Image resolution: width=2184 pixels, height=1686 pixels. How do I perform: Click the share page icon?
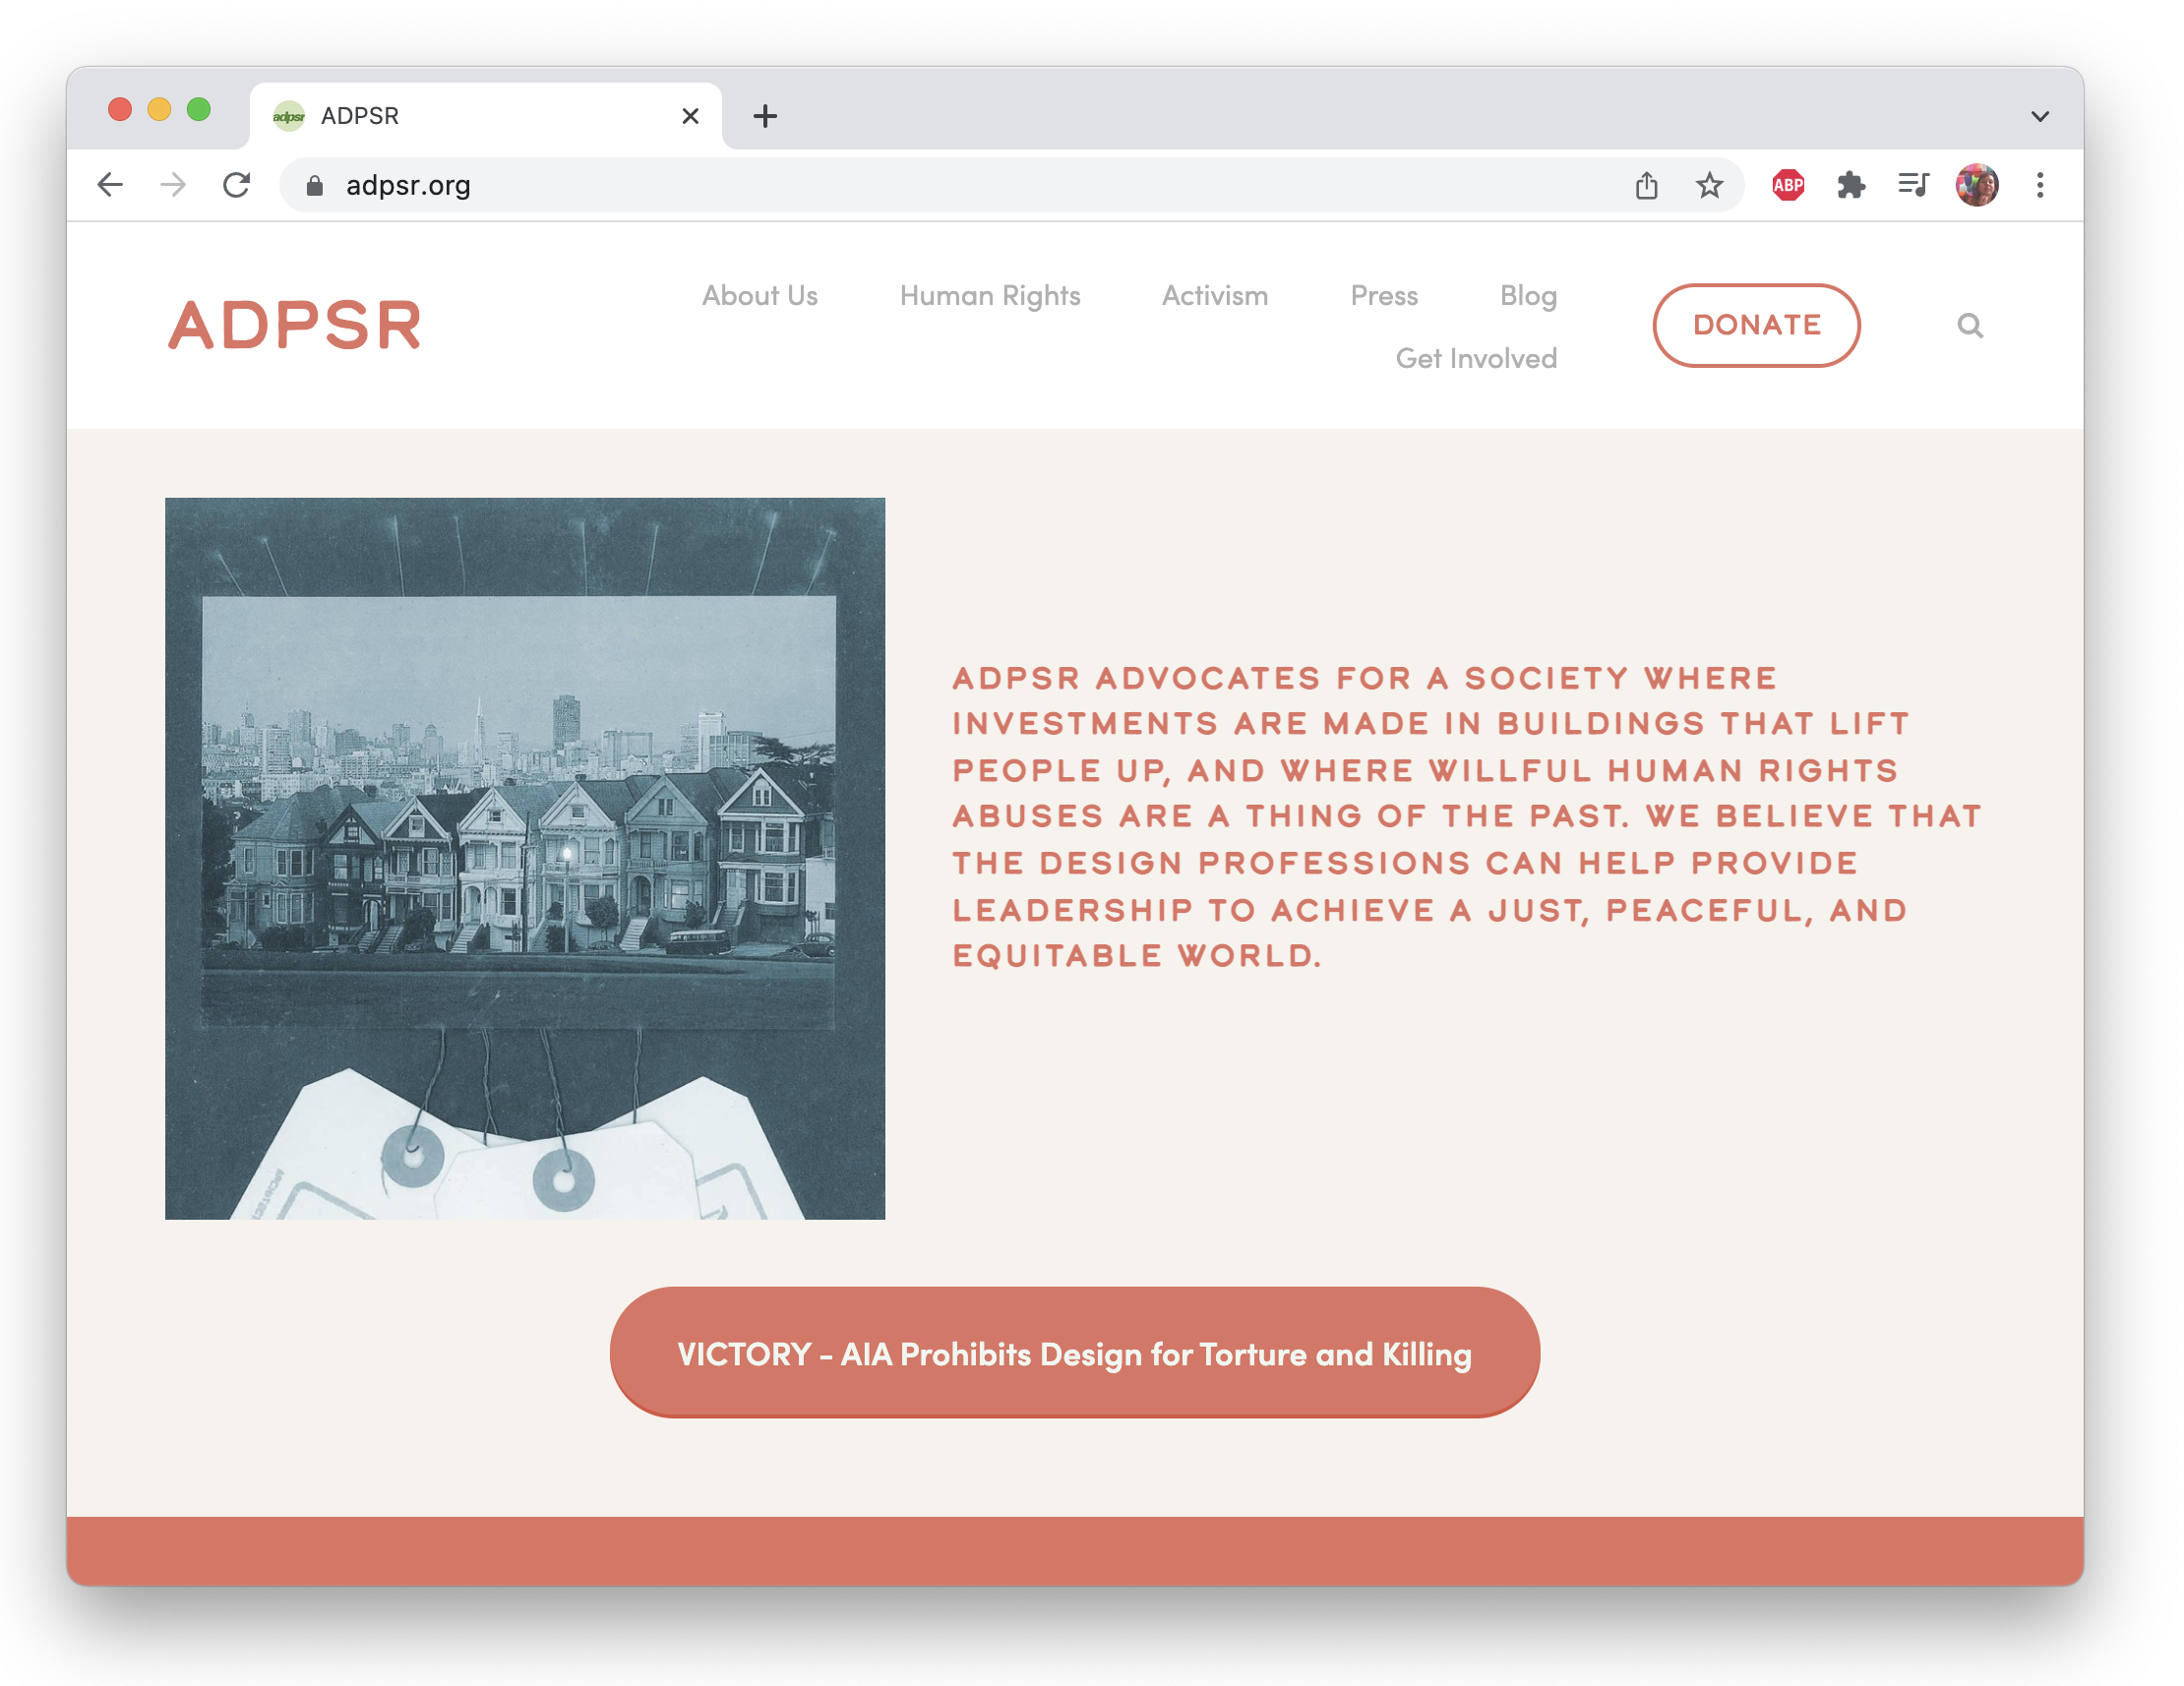point(1646,185)
